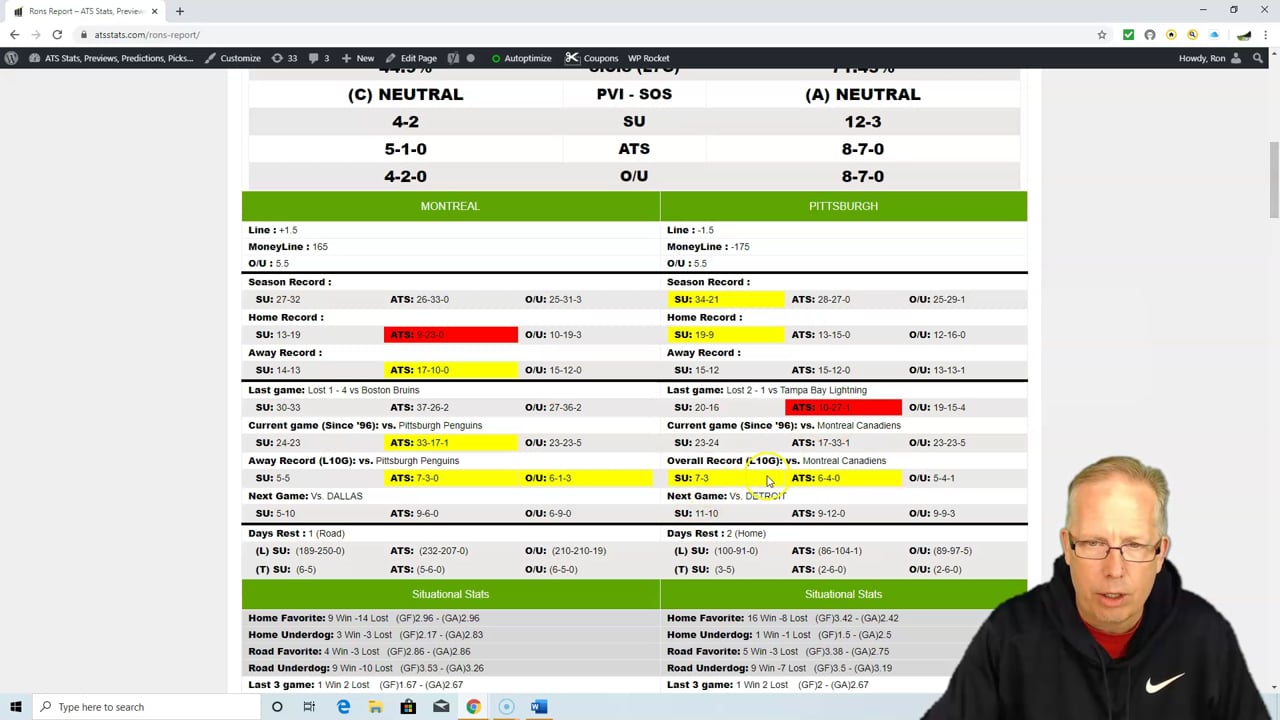Open the WP Rocket admin menu

(x=648, y=58)
